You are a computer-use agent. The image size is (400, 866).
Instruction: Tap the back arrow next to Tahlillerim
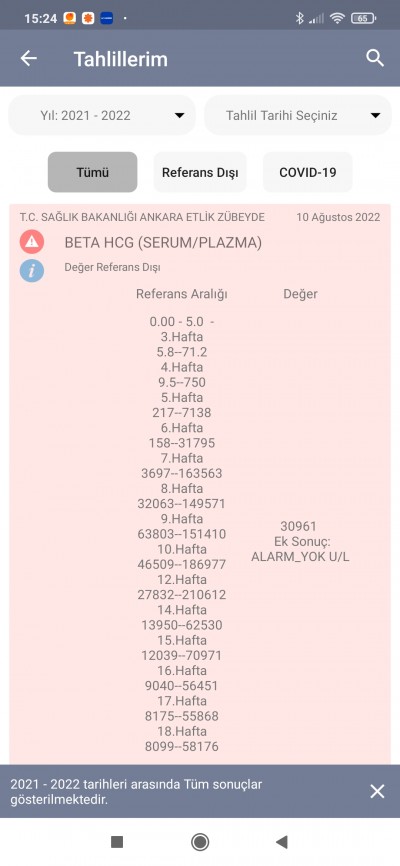coord(29,59)
